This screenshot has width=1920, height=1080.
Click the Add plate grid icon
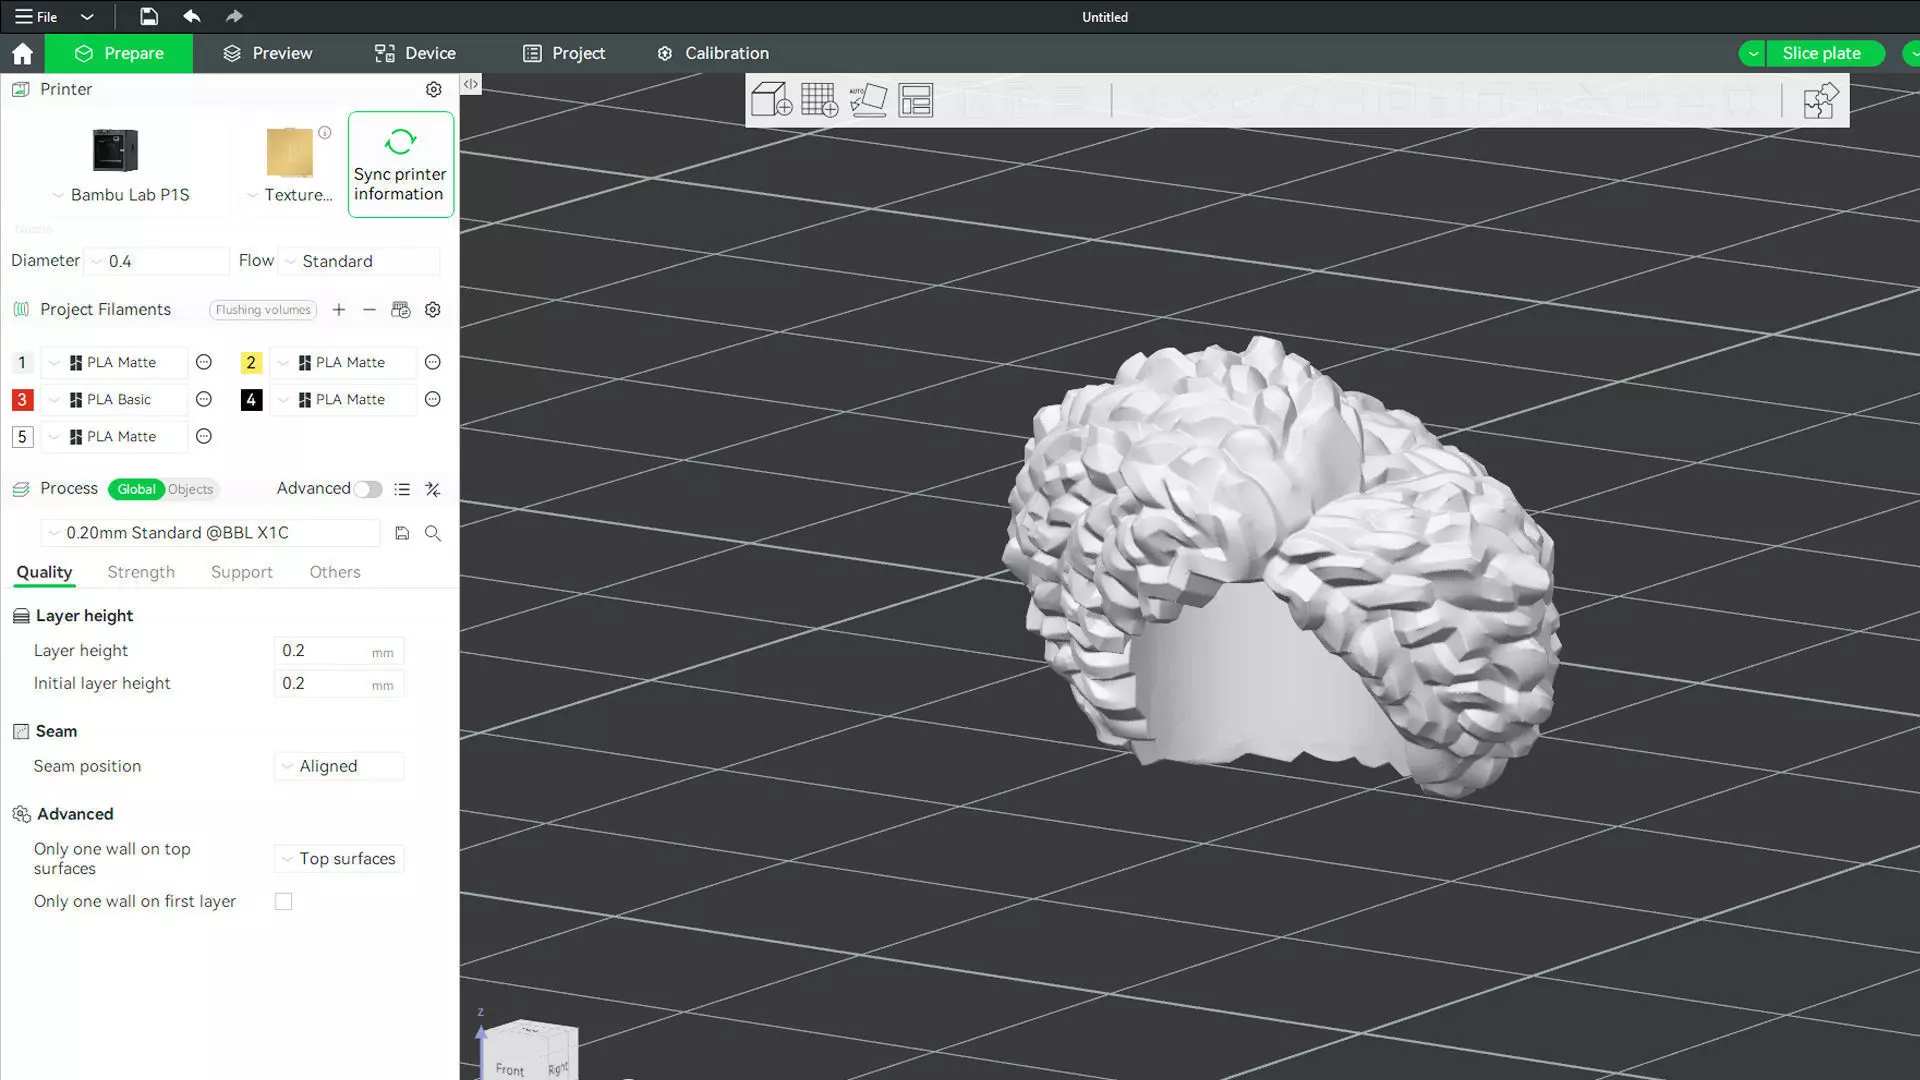(819, 100)
